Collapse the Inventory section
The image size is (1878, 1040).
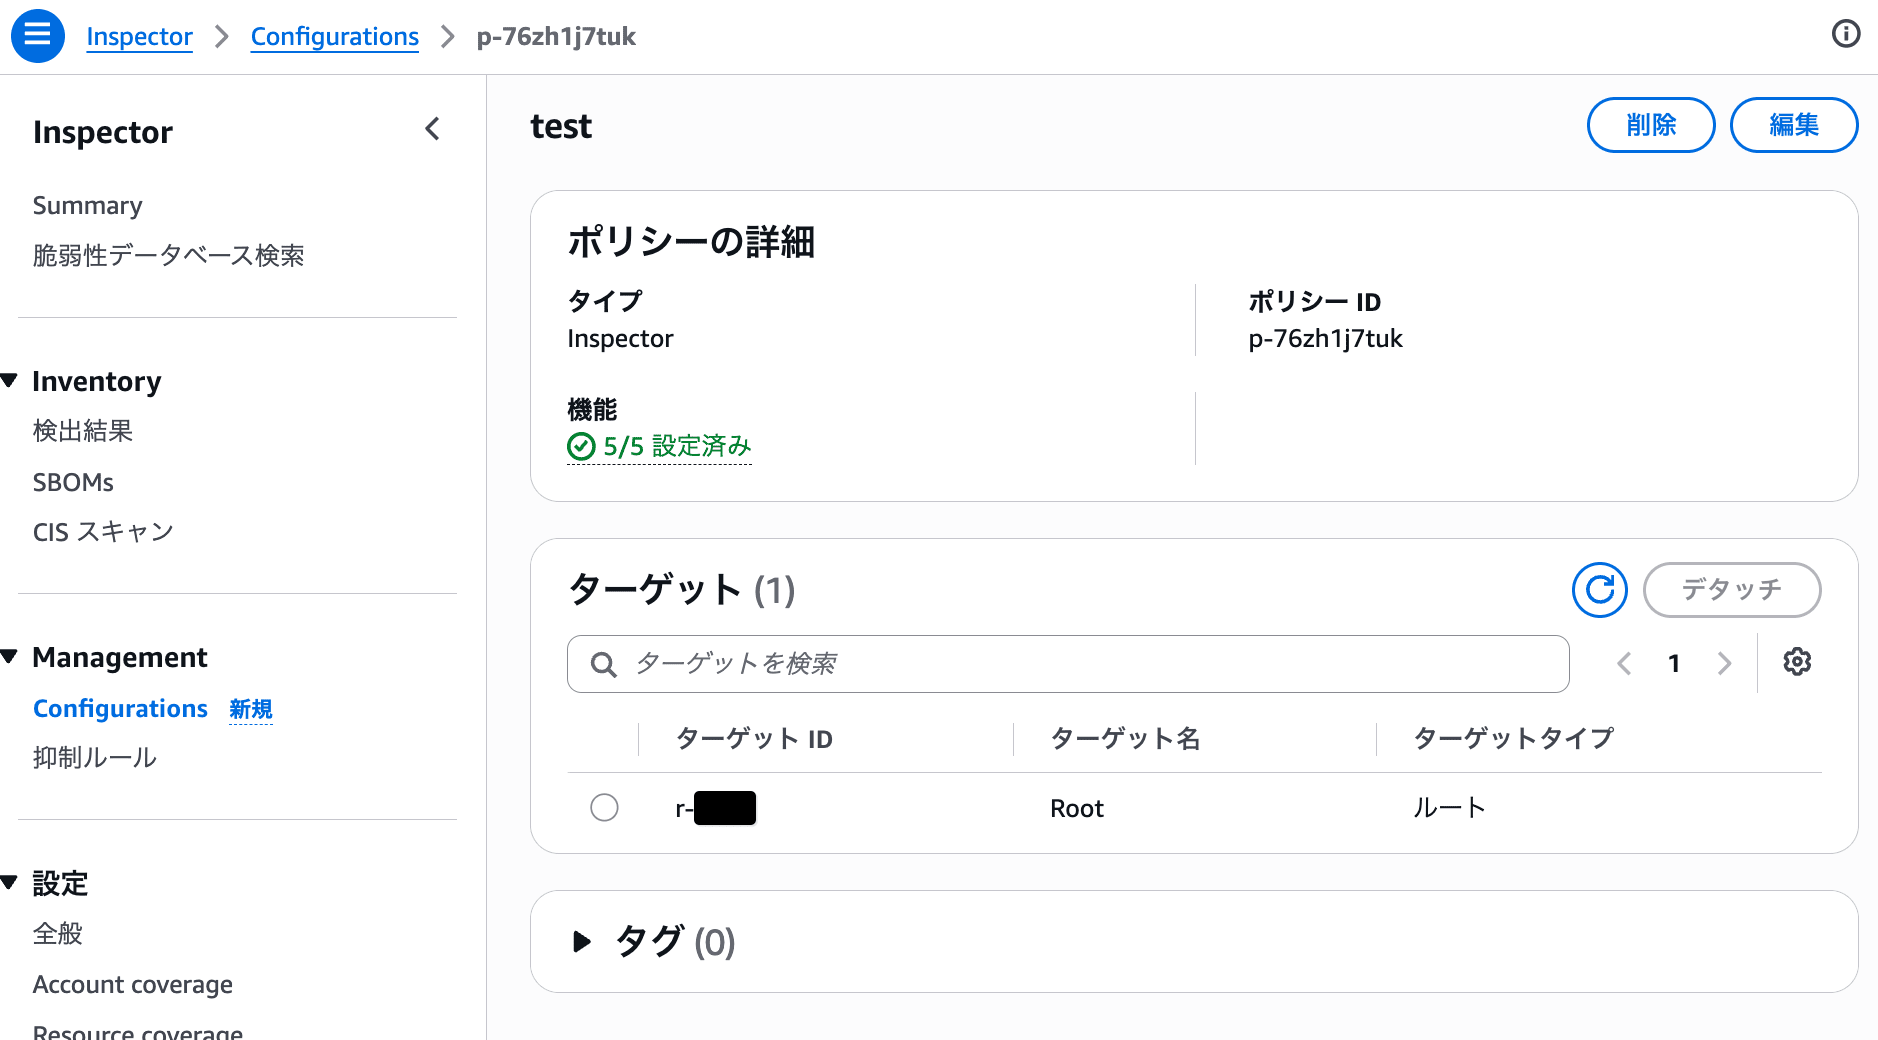click(x=10, y=381)
